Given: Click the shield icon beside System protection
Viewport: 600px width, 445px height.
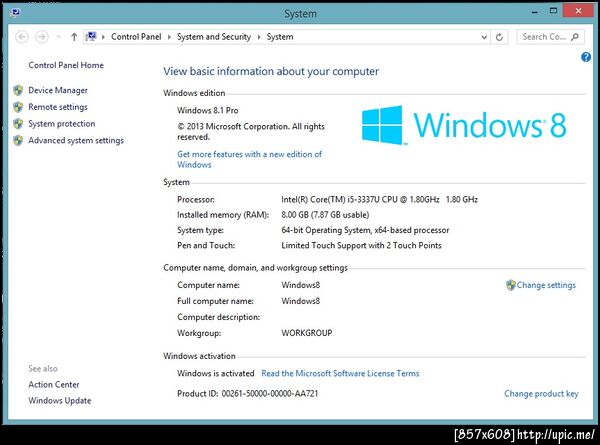Looking at the screenshot, I should pyautogui.click(x=18, y=124).
